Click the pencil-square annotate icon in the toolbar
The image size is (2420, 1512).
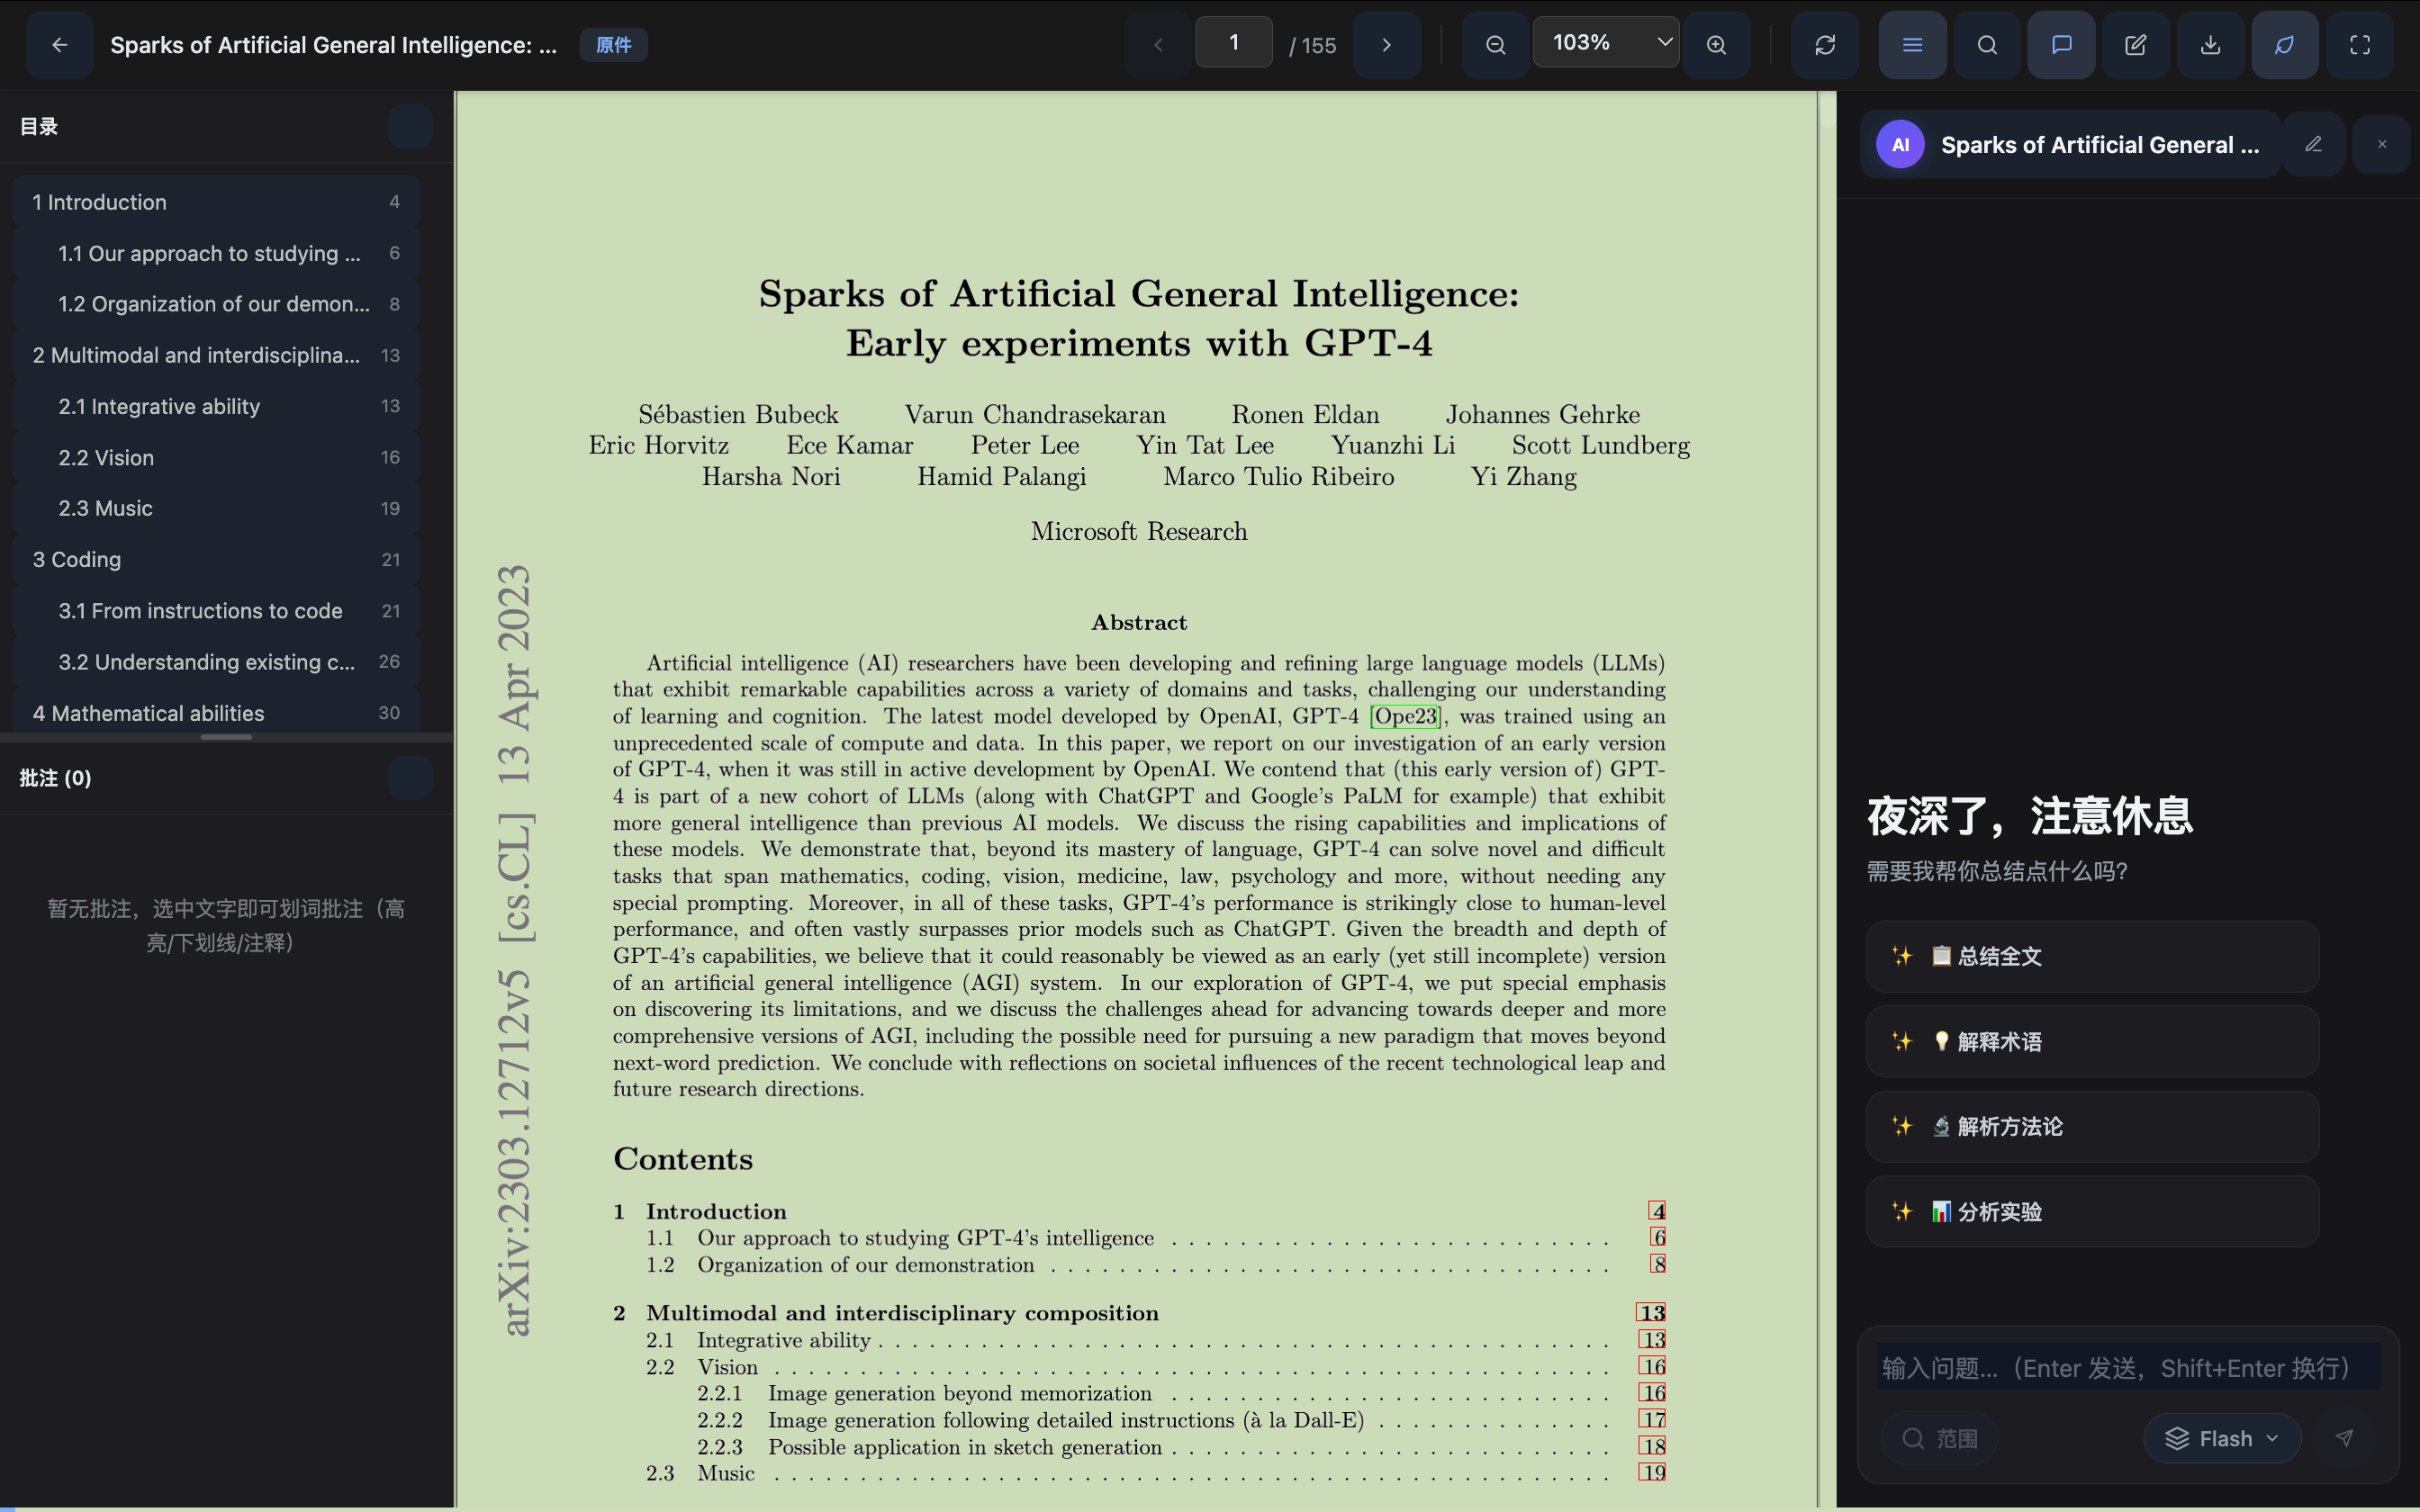point(2136,45)
